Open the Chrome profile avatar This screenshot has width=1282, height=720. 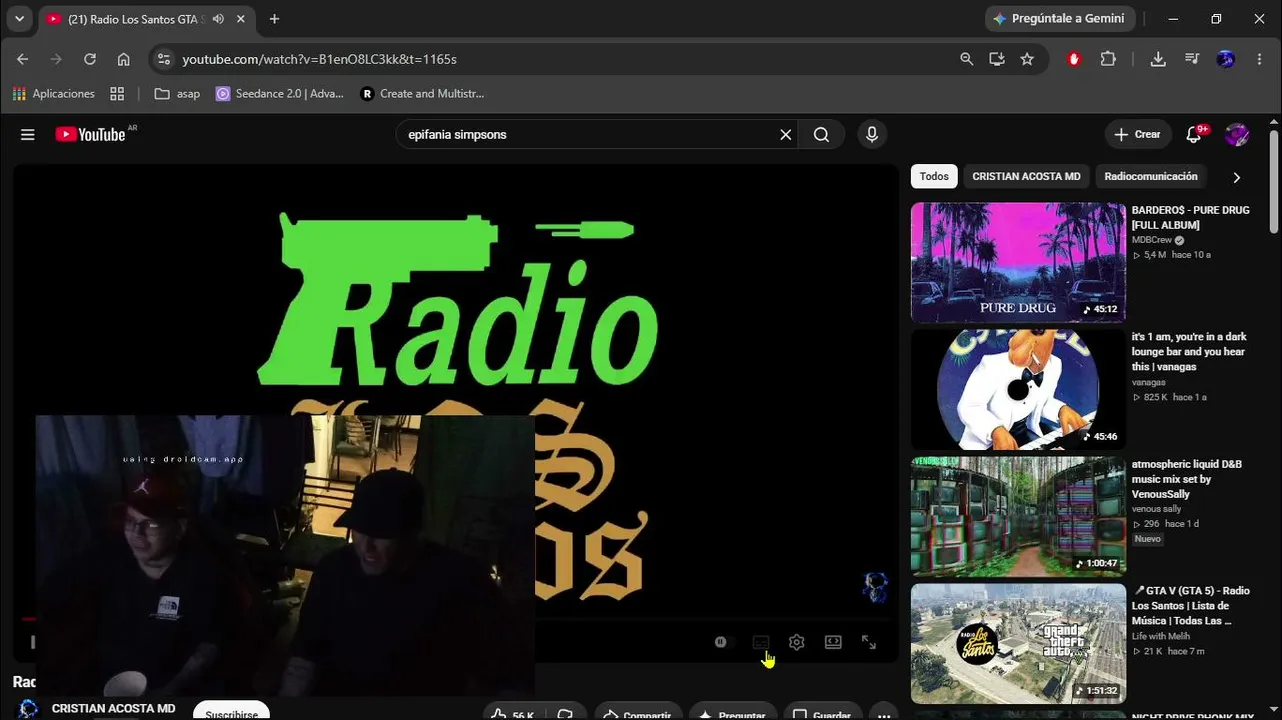tap(1226, 59)
